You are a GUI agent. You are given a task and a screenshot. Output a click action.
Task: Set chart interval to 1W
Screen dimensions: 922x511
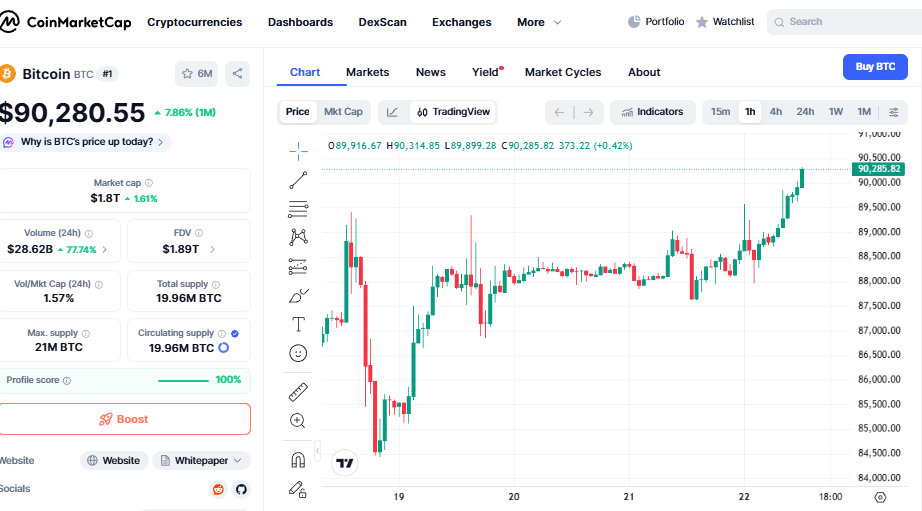click(x=836, y=112)
